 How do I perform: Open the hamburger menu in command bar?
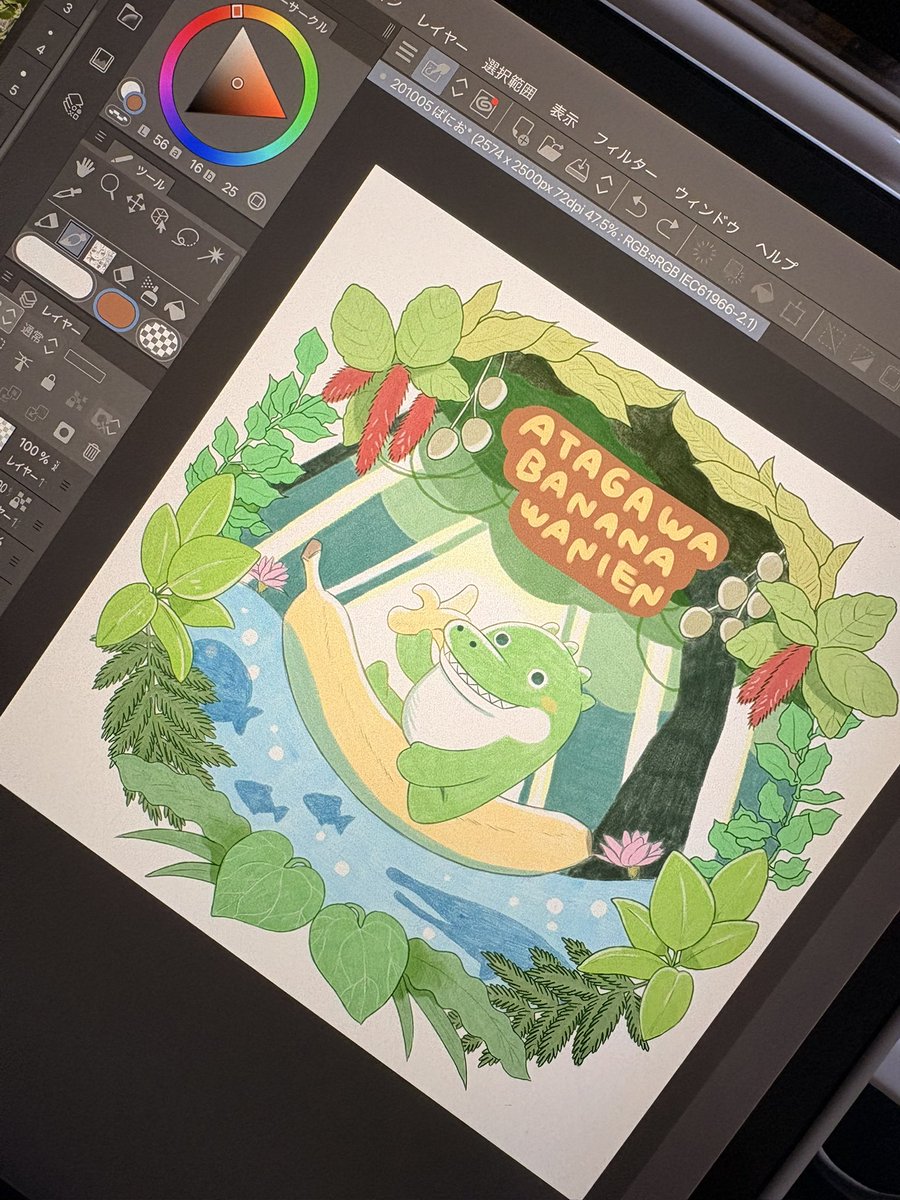[x=406, y=51]
